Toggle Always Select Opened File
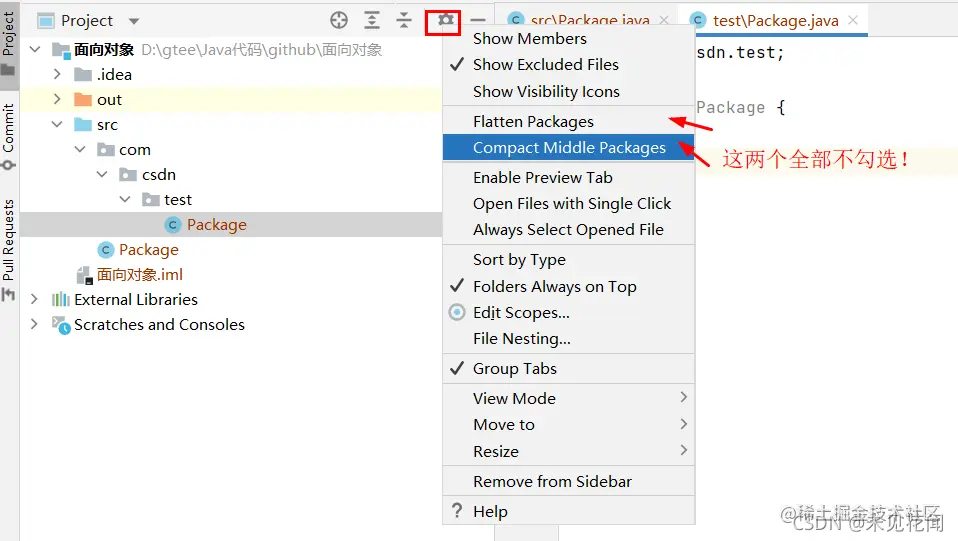Screen dimensions: 958x541 569,230
